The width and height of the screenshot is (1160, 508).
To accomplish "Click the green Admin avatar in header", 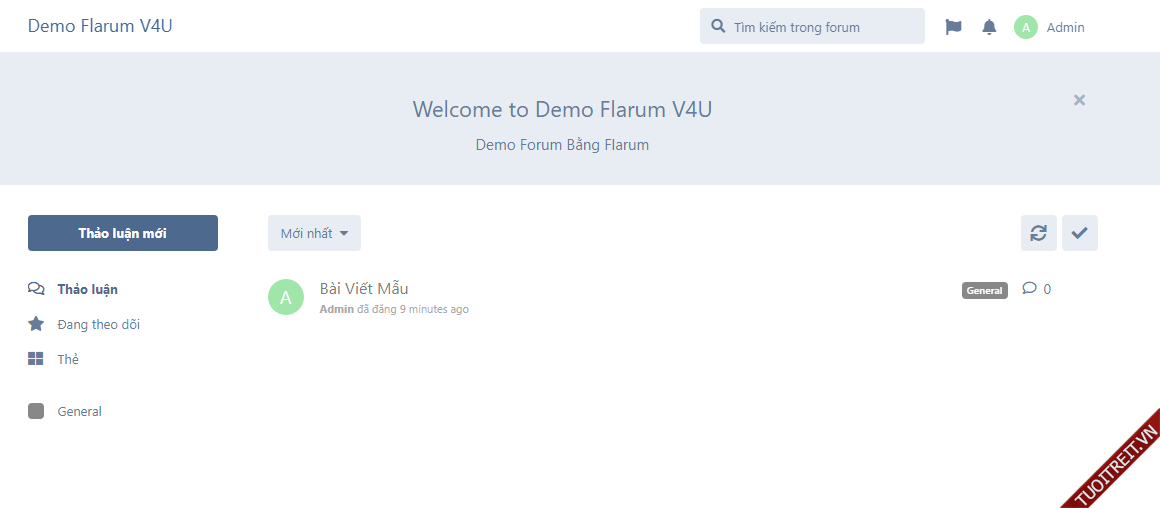I will tap(1025, 27).
